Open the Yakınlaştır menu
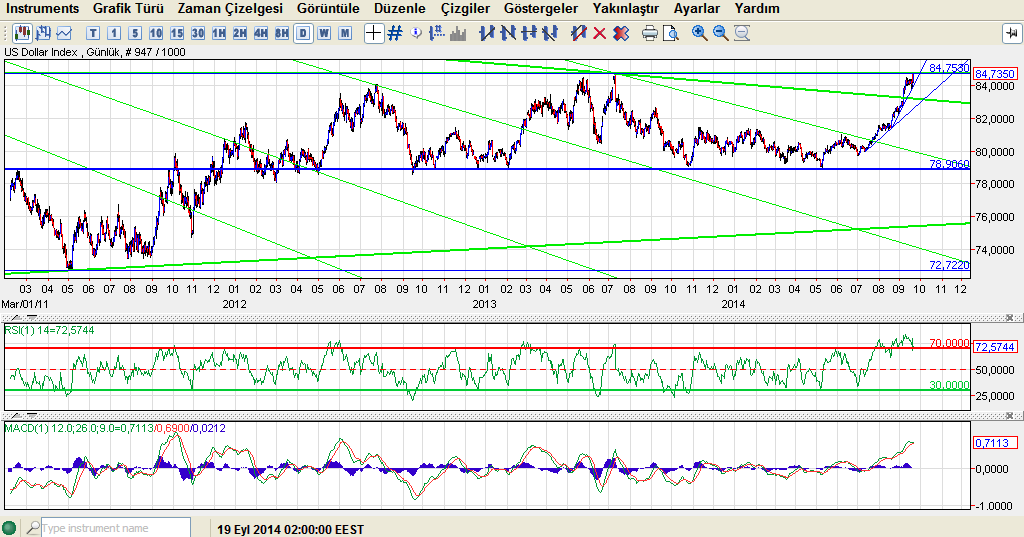Viewport: 1024px width, 537px height. pos(626,8)
